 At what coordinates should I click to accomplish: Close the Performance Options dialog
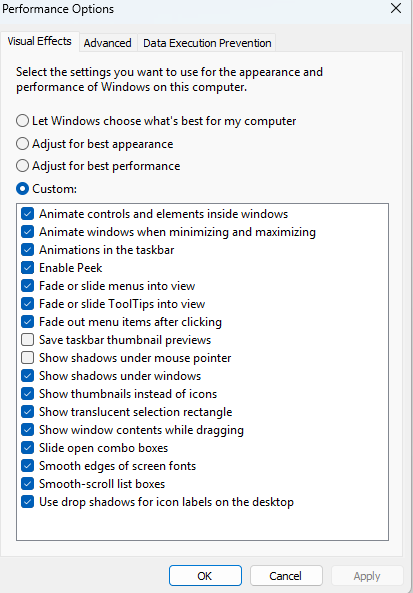pyautogui.click(x=396, y=8)
